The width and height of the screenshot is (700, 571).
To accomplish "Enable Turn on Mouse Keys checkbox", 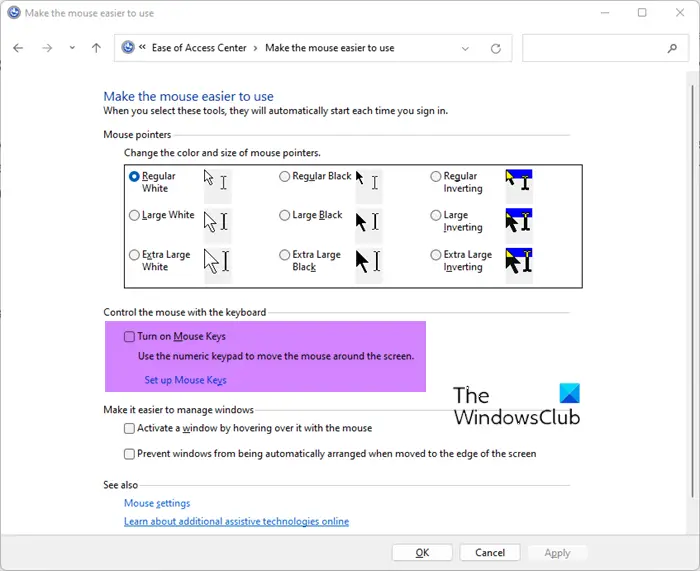I will point(129,337).
